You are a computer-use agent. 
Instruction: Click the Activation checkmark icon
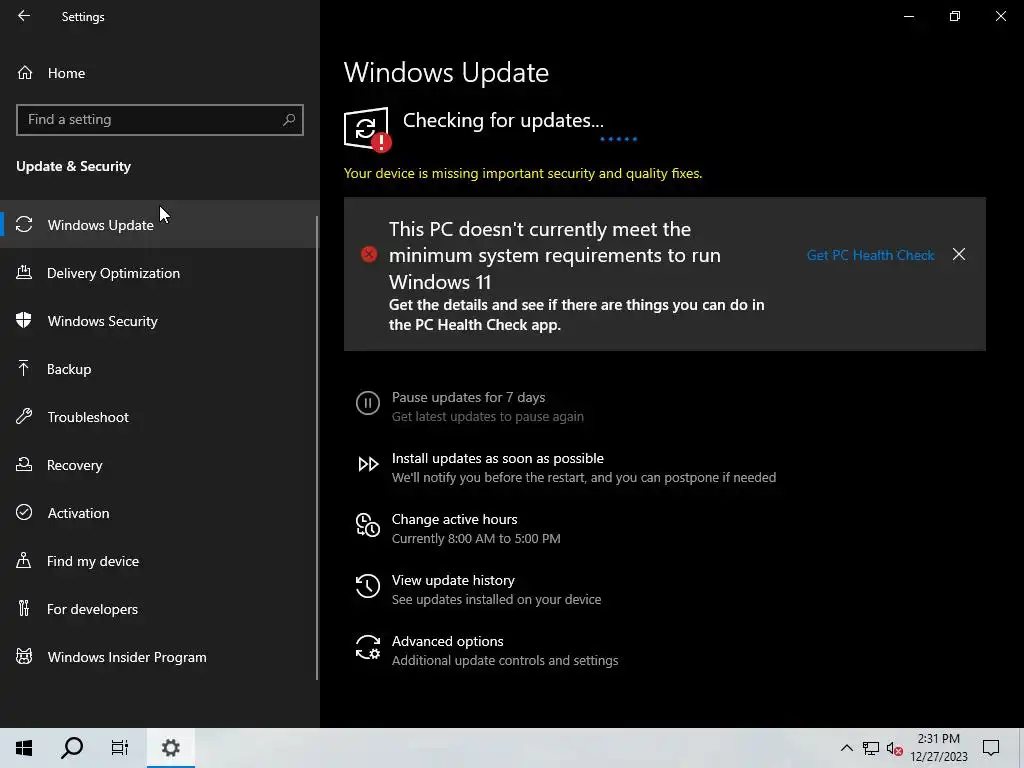tap(24, 512)
